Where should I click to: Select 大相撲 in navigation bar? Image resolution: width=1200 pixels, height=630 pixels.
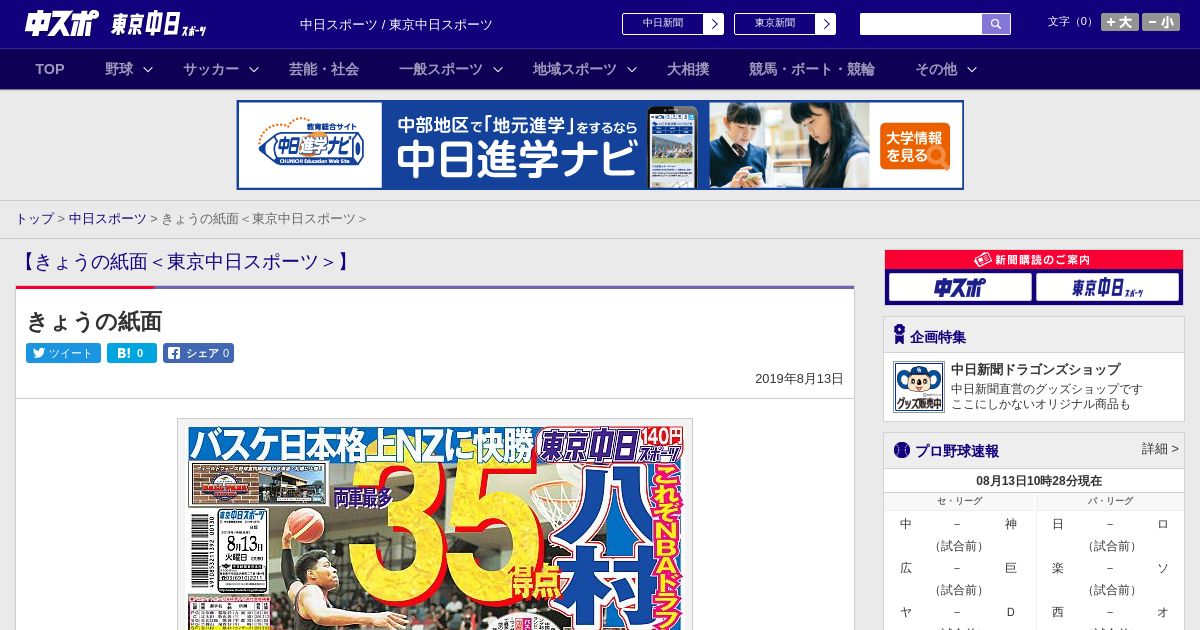(x=688, y=69)
